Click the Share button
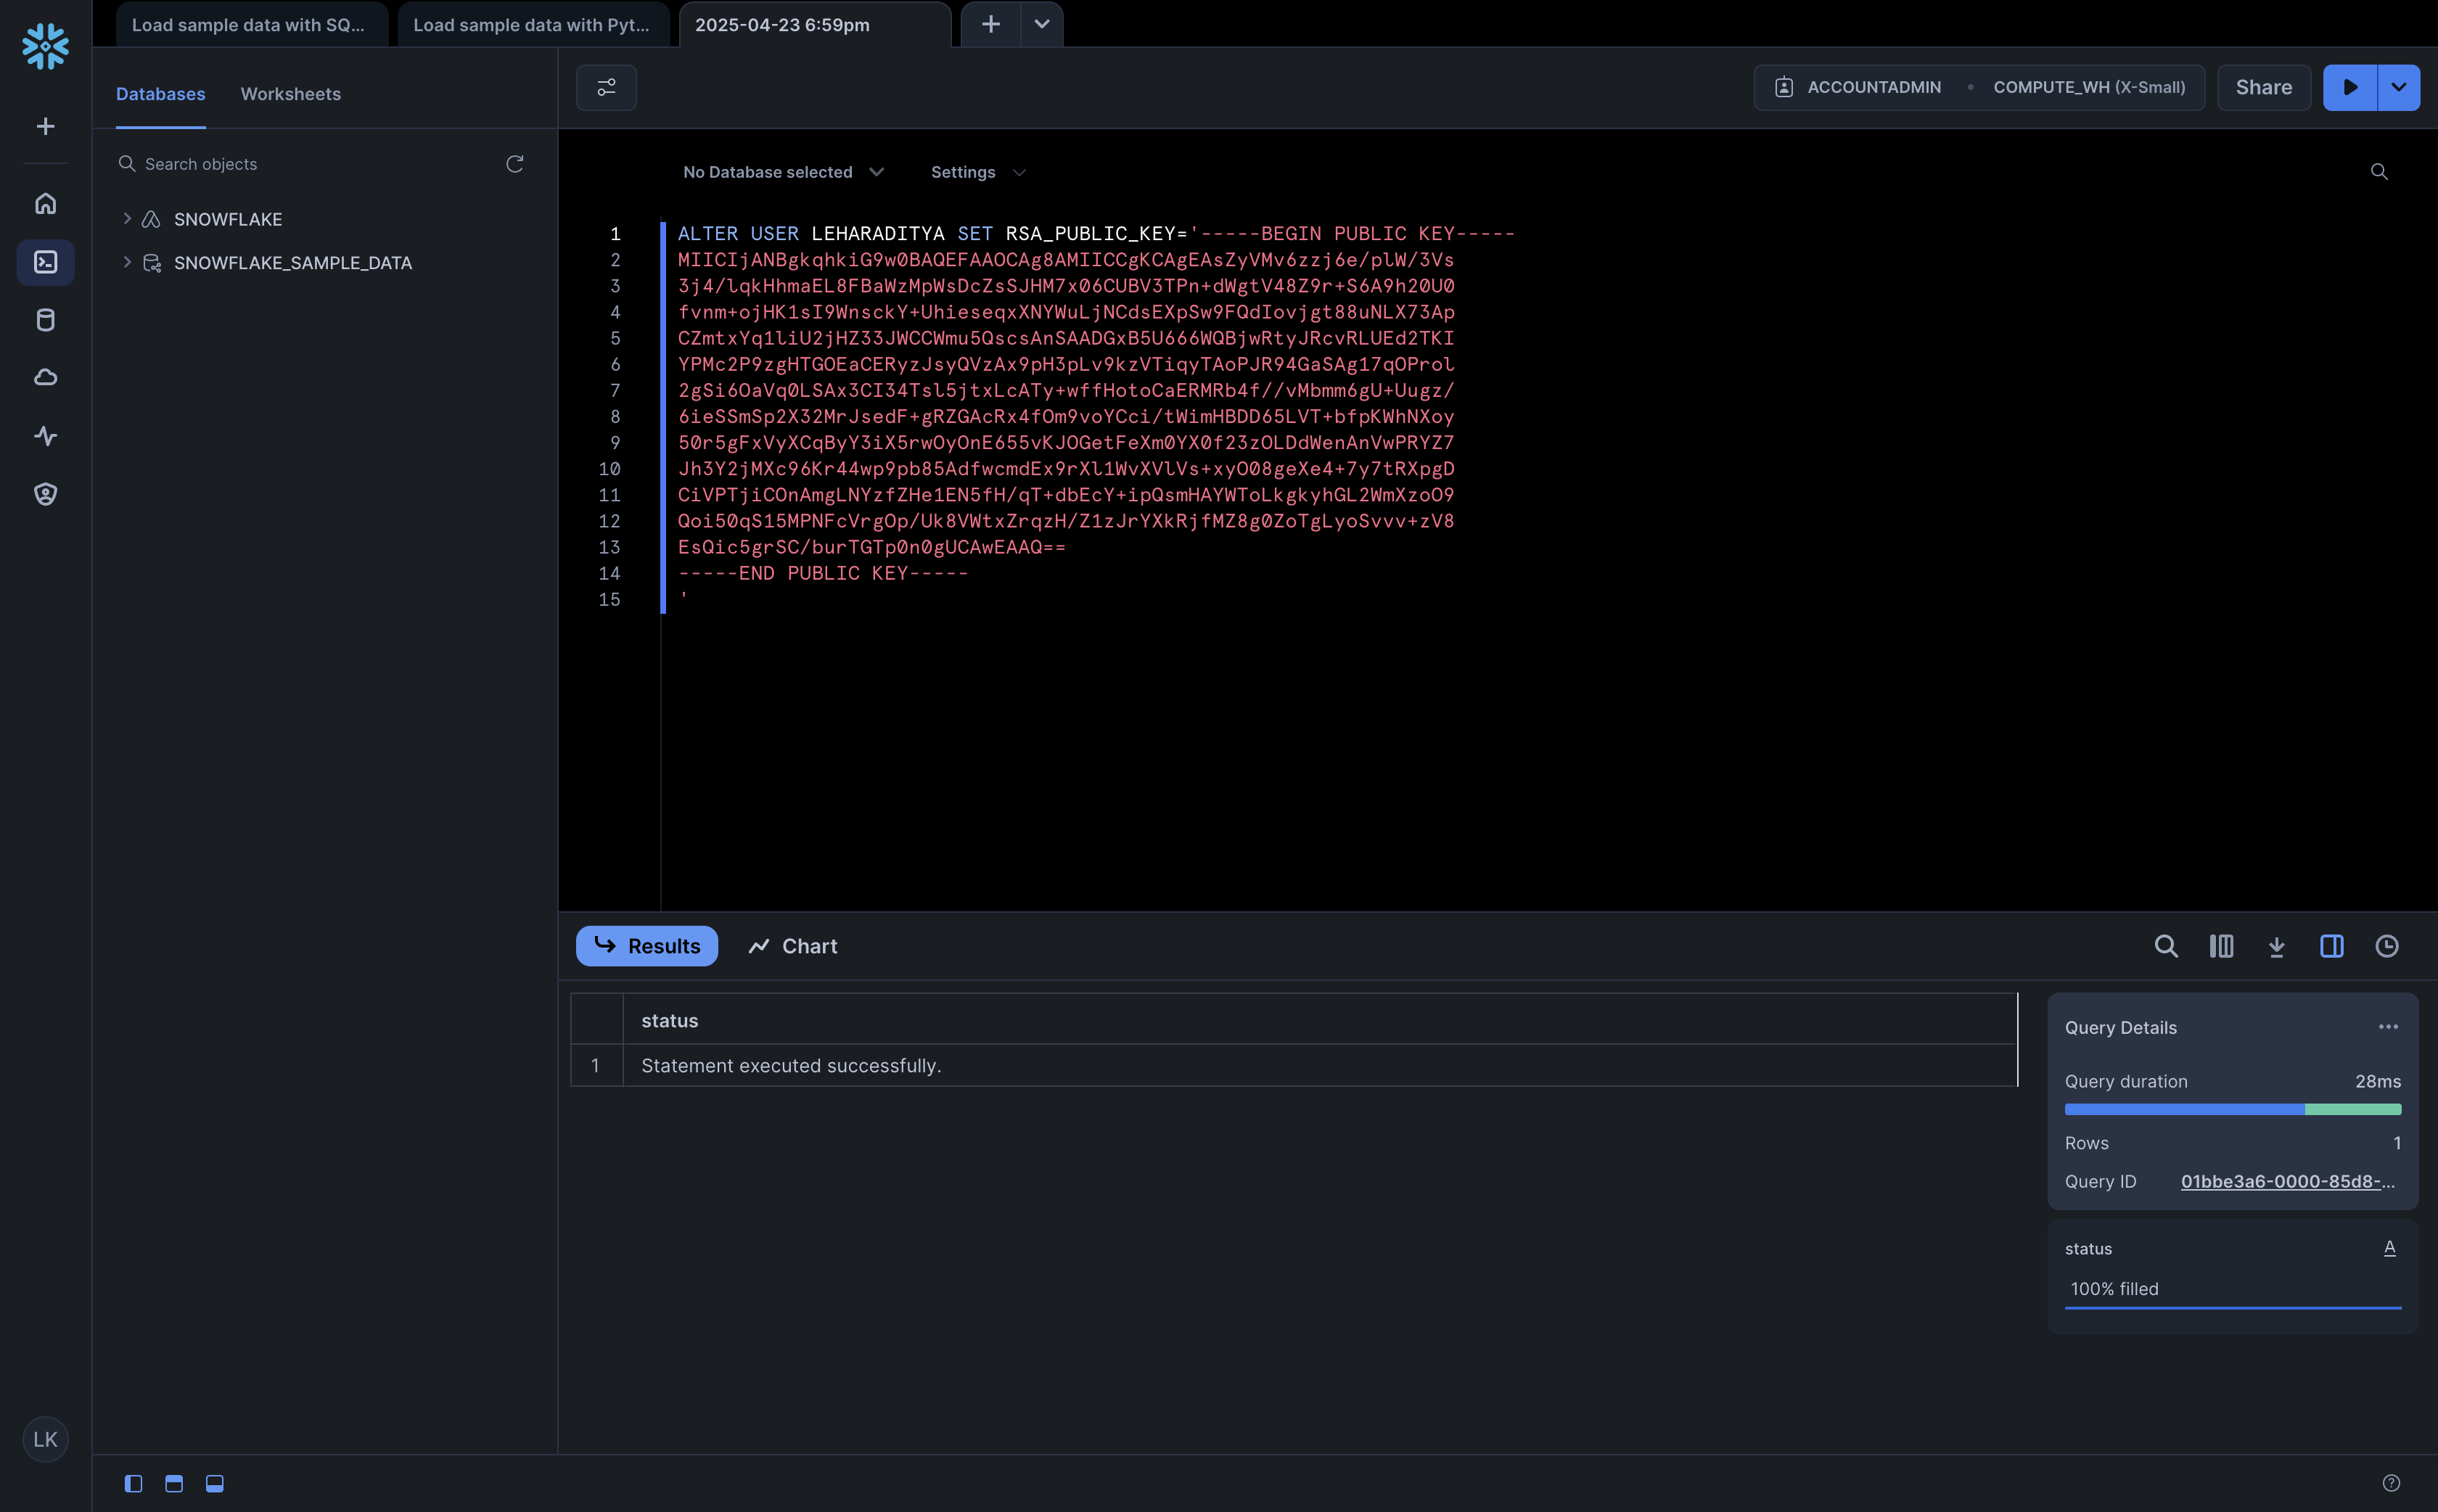Image resolution: width=2438 pixels, height=1512 pixels. click(2263, 87)
